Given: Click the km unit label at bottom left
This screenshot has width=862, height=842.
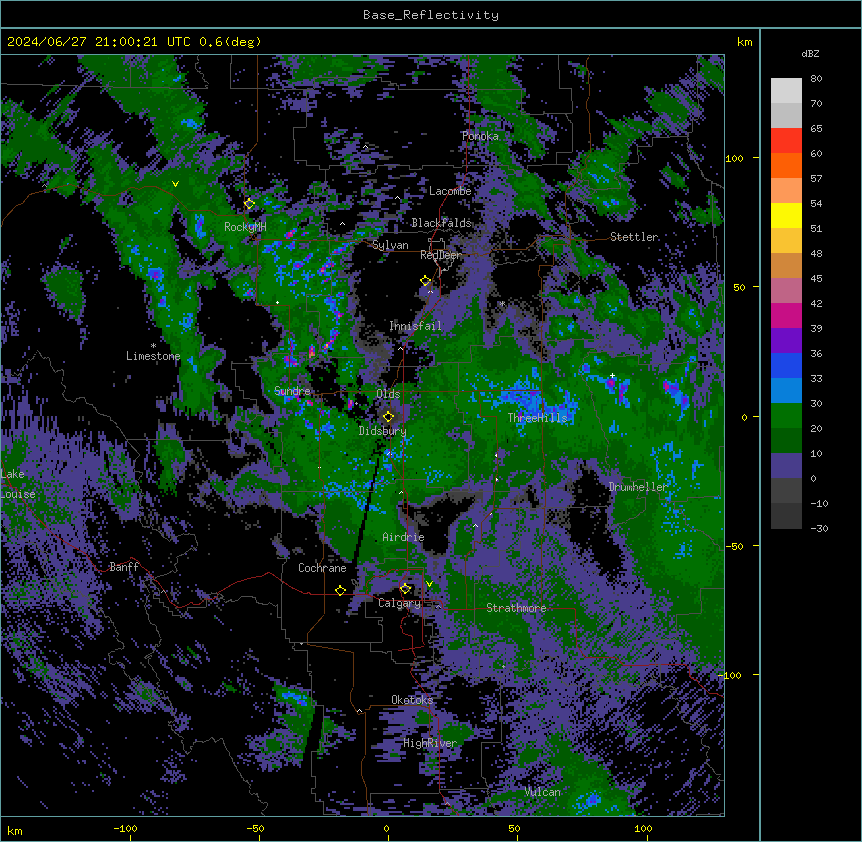Looking at the screenshot, I should click(15, 830).
